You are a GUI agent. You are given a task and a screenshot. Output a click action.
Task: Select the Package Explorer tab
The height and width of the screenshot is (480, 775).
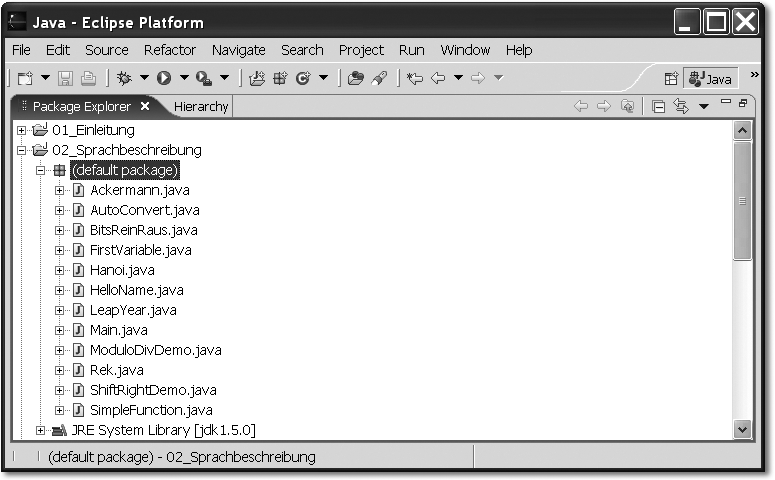pyautogui.click(x=82, y=106)
